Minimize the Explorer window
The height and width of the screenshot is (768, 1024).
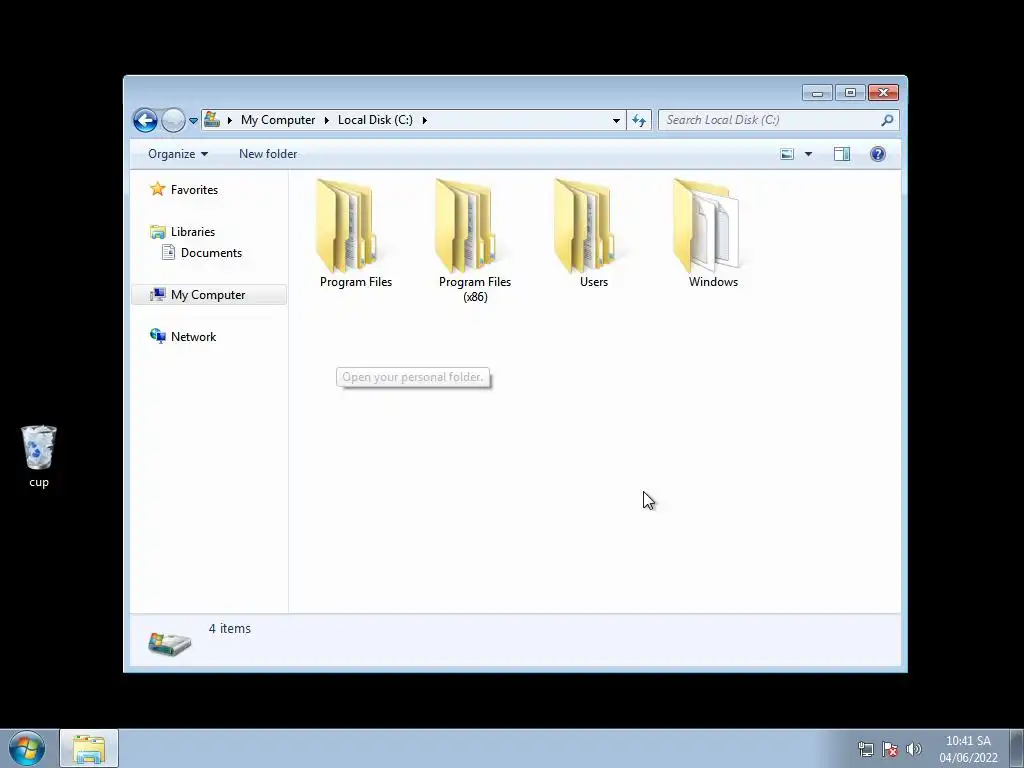point(817,93)
